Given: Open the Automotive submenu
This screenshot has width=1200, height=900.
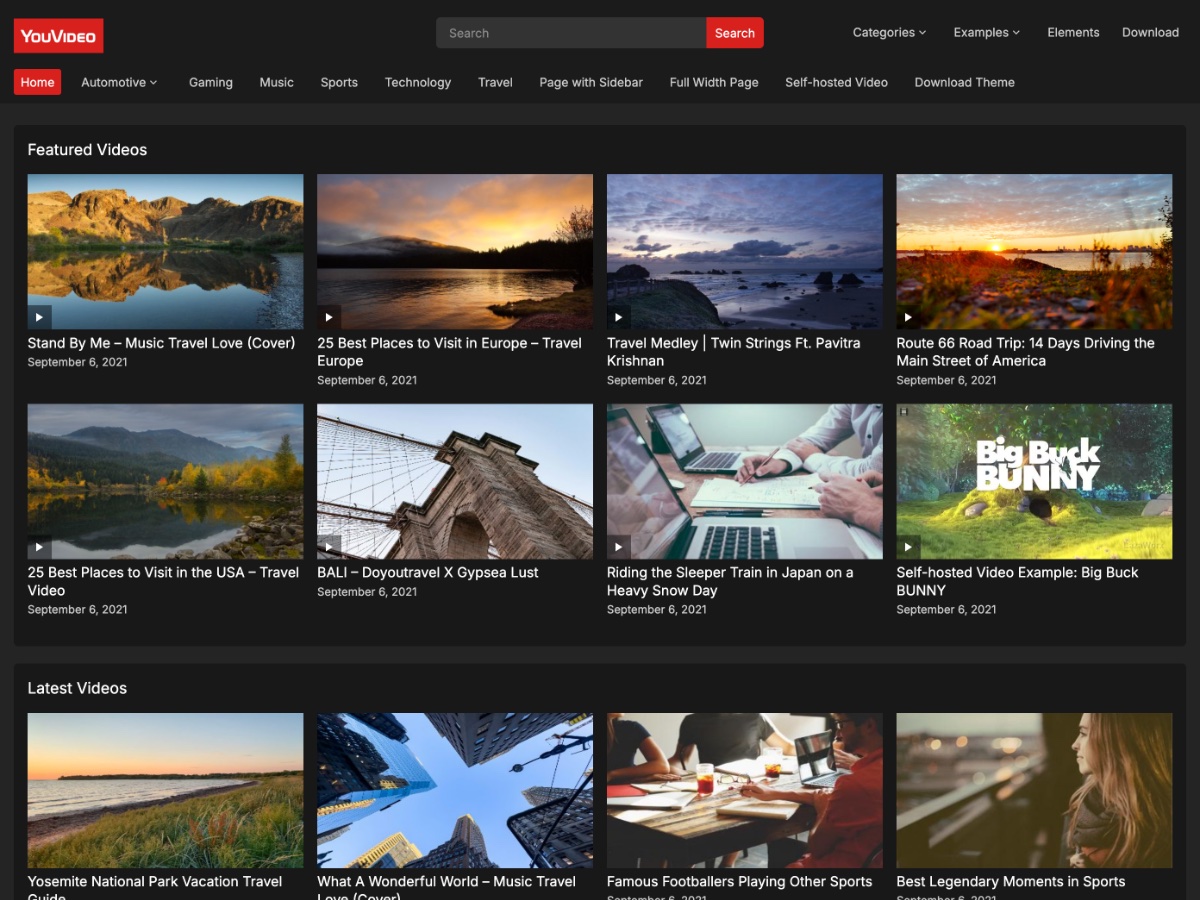Looking at the screenshot, I should pyautogui.click(x=118, y=82).
